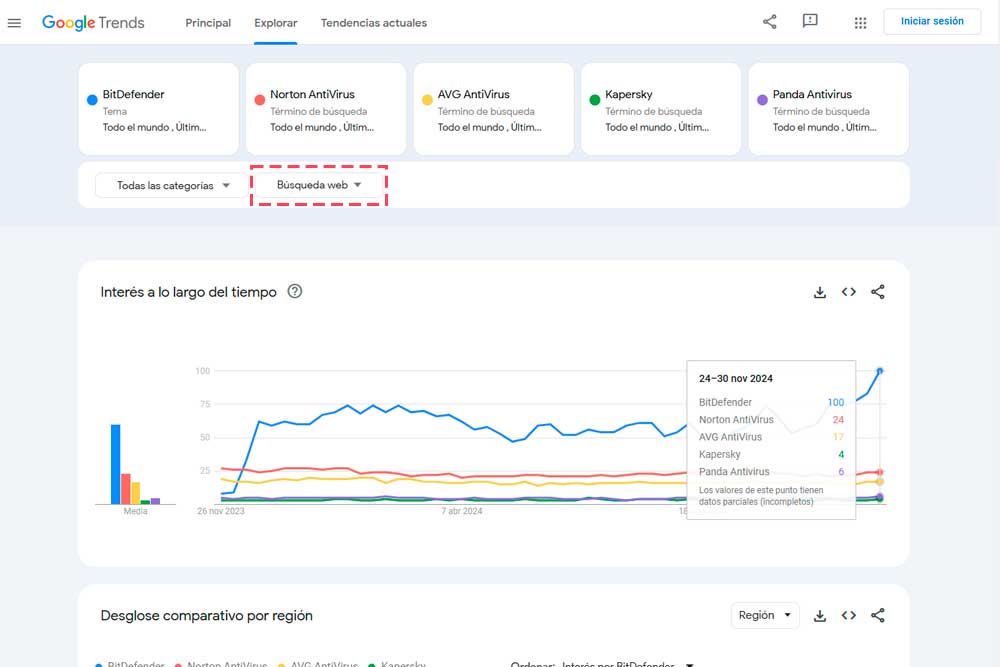Edit the Kapersky term card title

click(x=629, y=94)
